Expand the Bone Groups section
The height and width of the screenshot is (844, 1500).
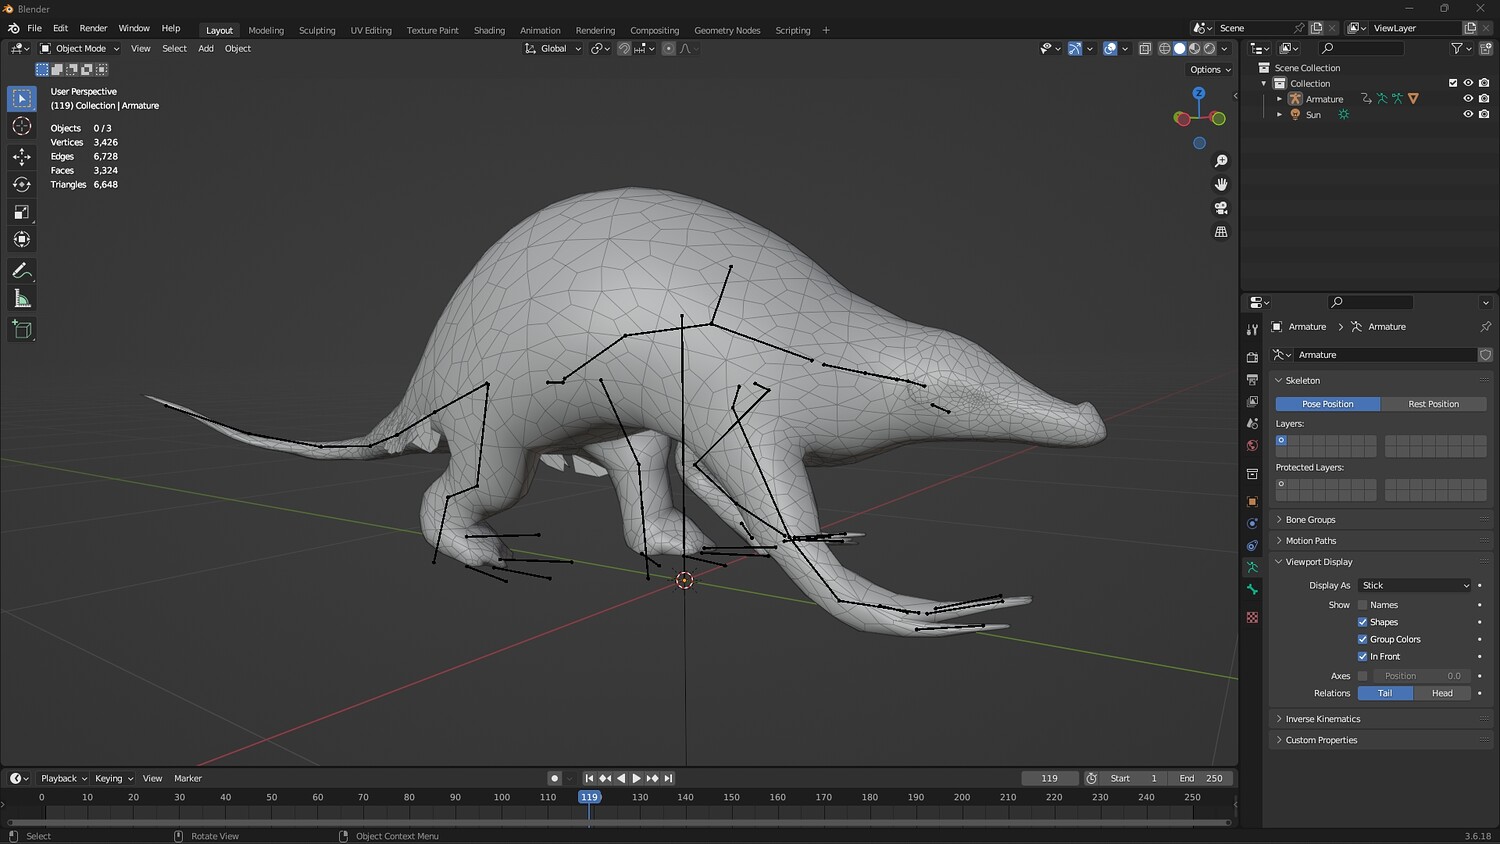pos(1310,520)
